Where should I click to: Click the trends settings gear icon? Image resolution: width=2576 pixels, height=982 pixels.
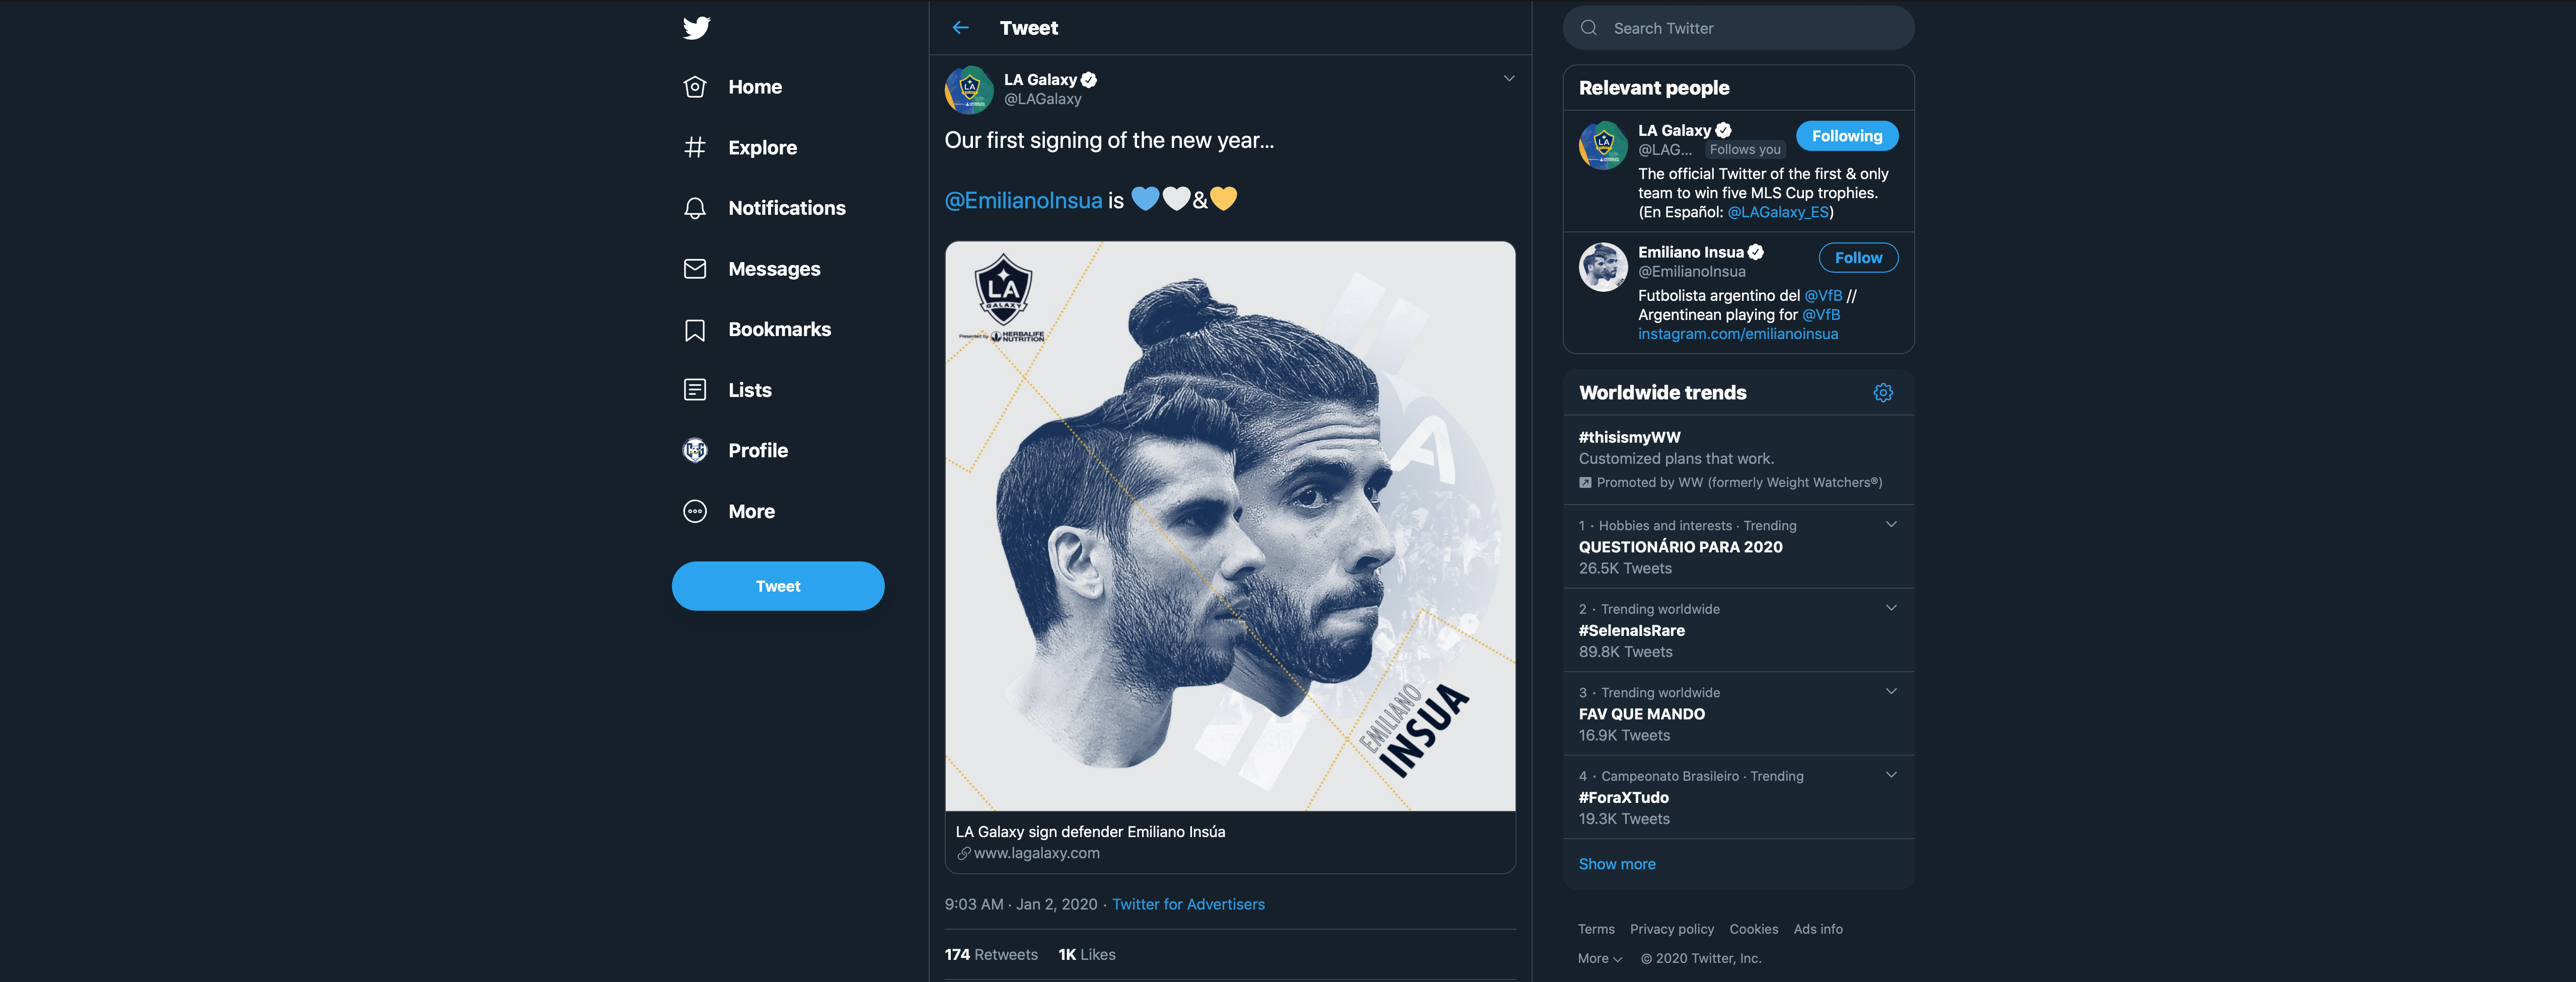[1883, 393]
